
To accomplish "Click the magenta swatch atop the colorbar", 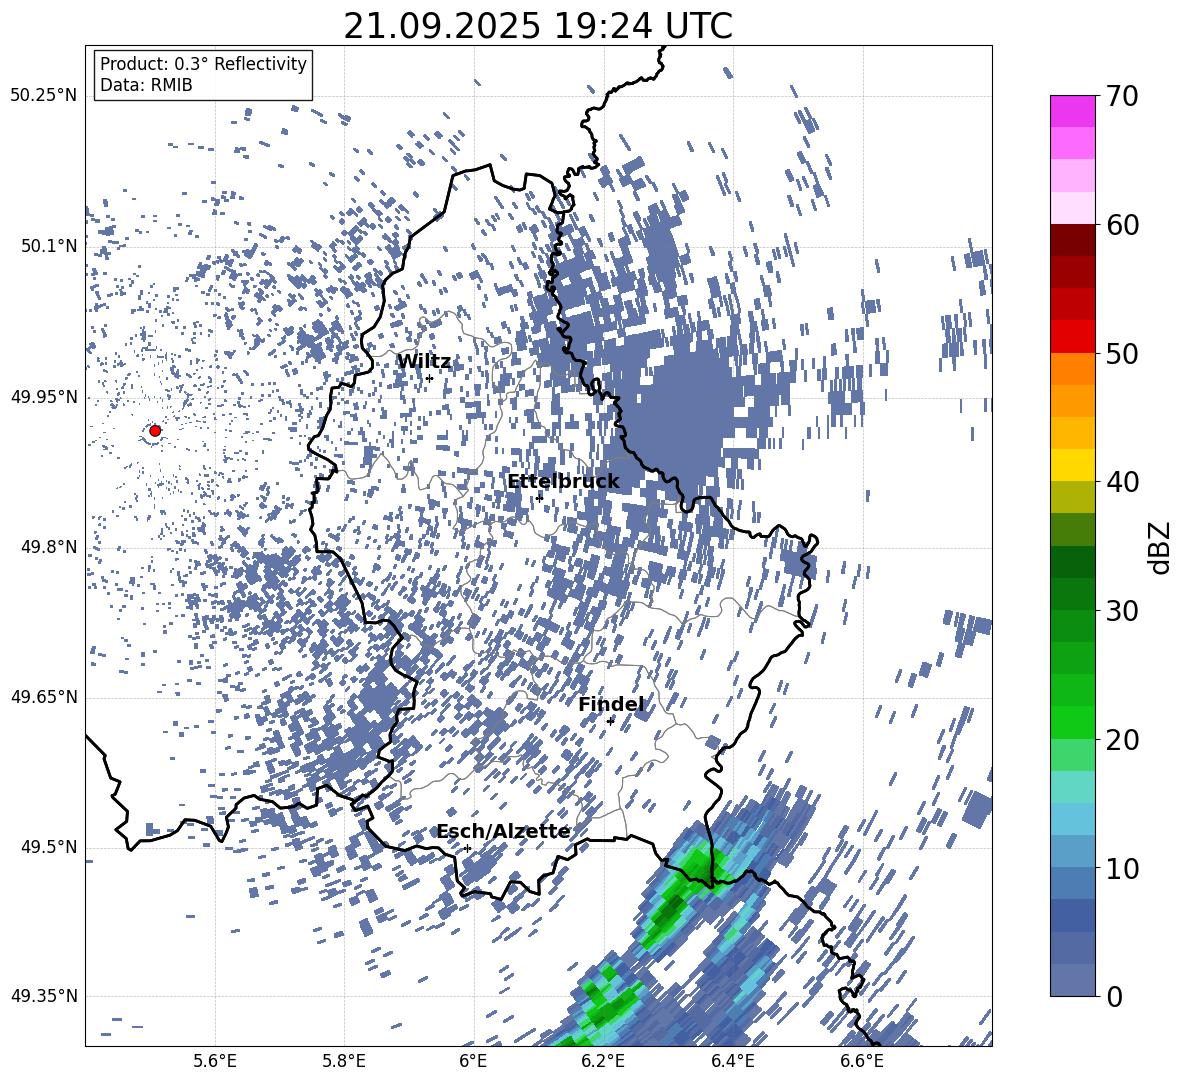I will tap(1072, 111).
